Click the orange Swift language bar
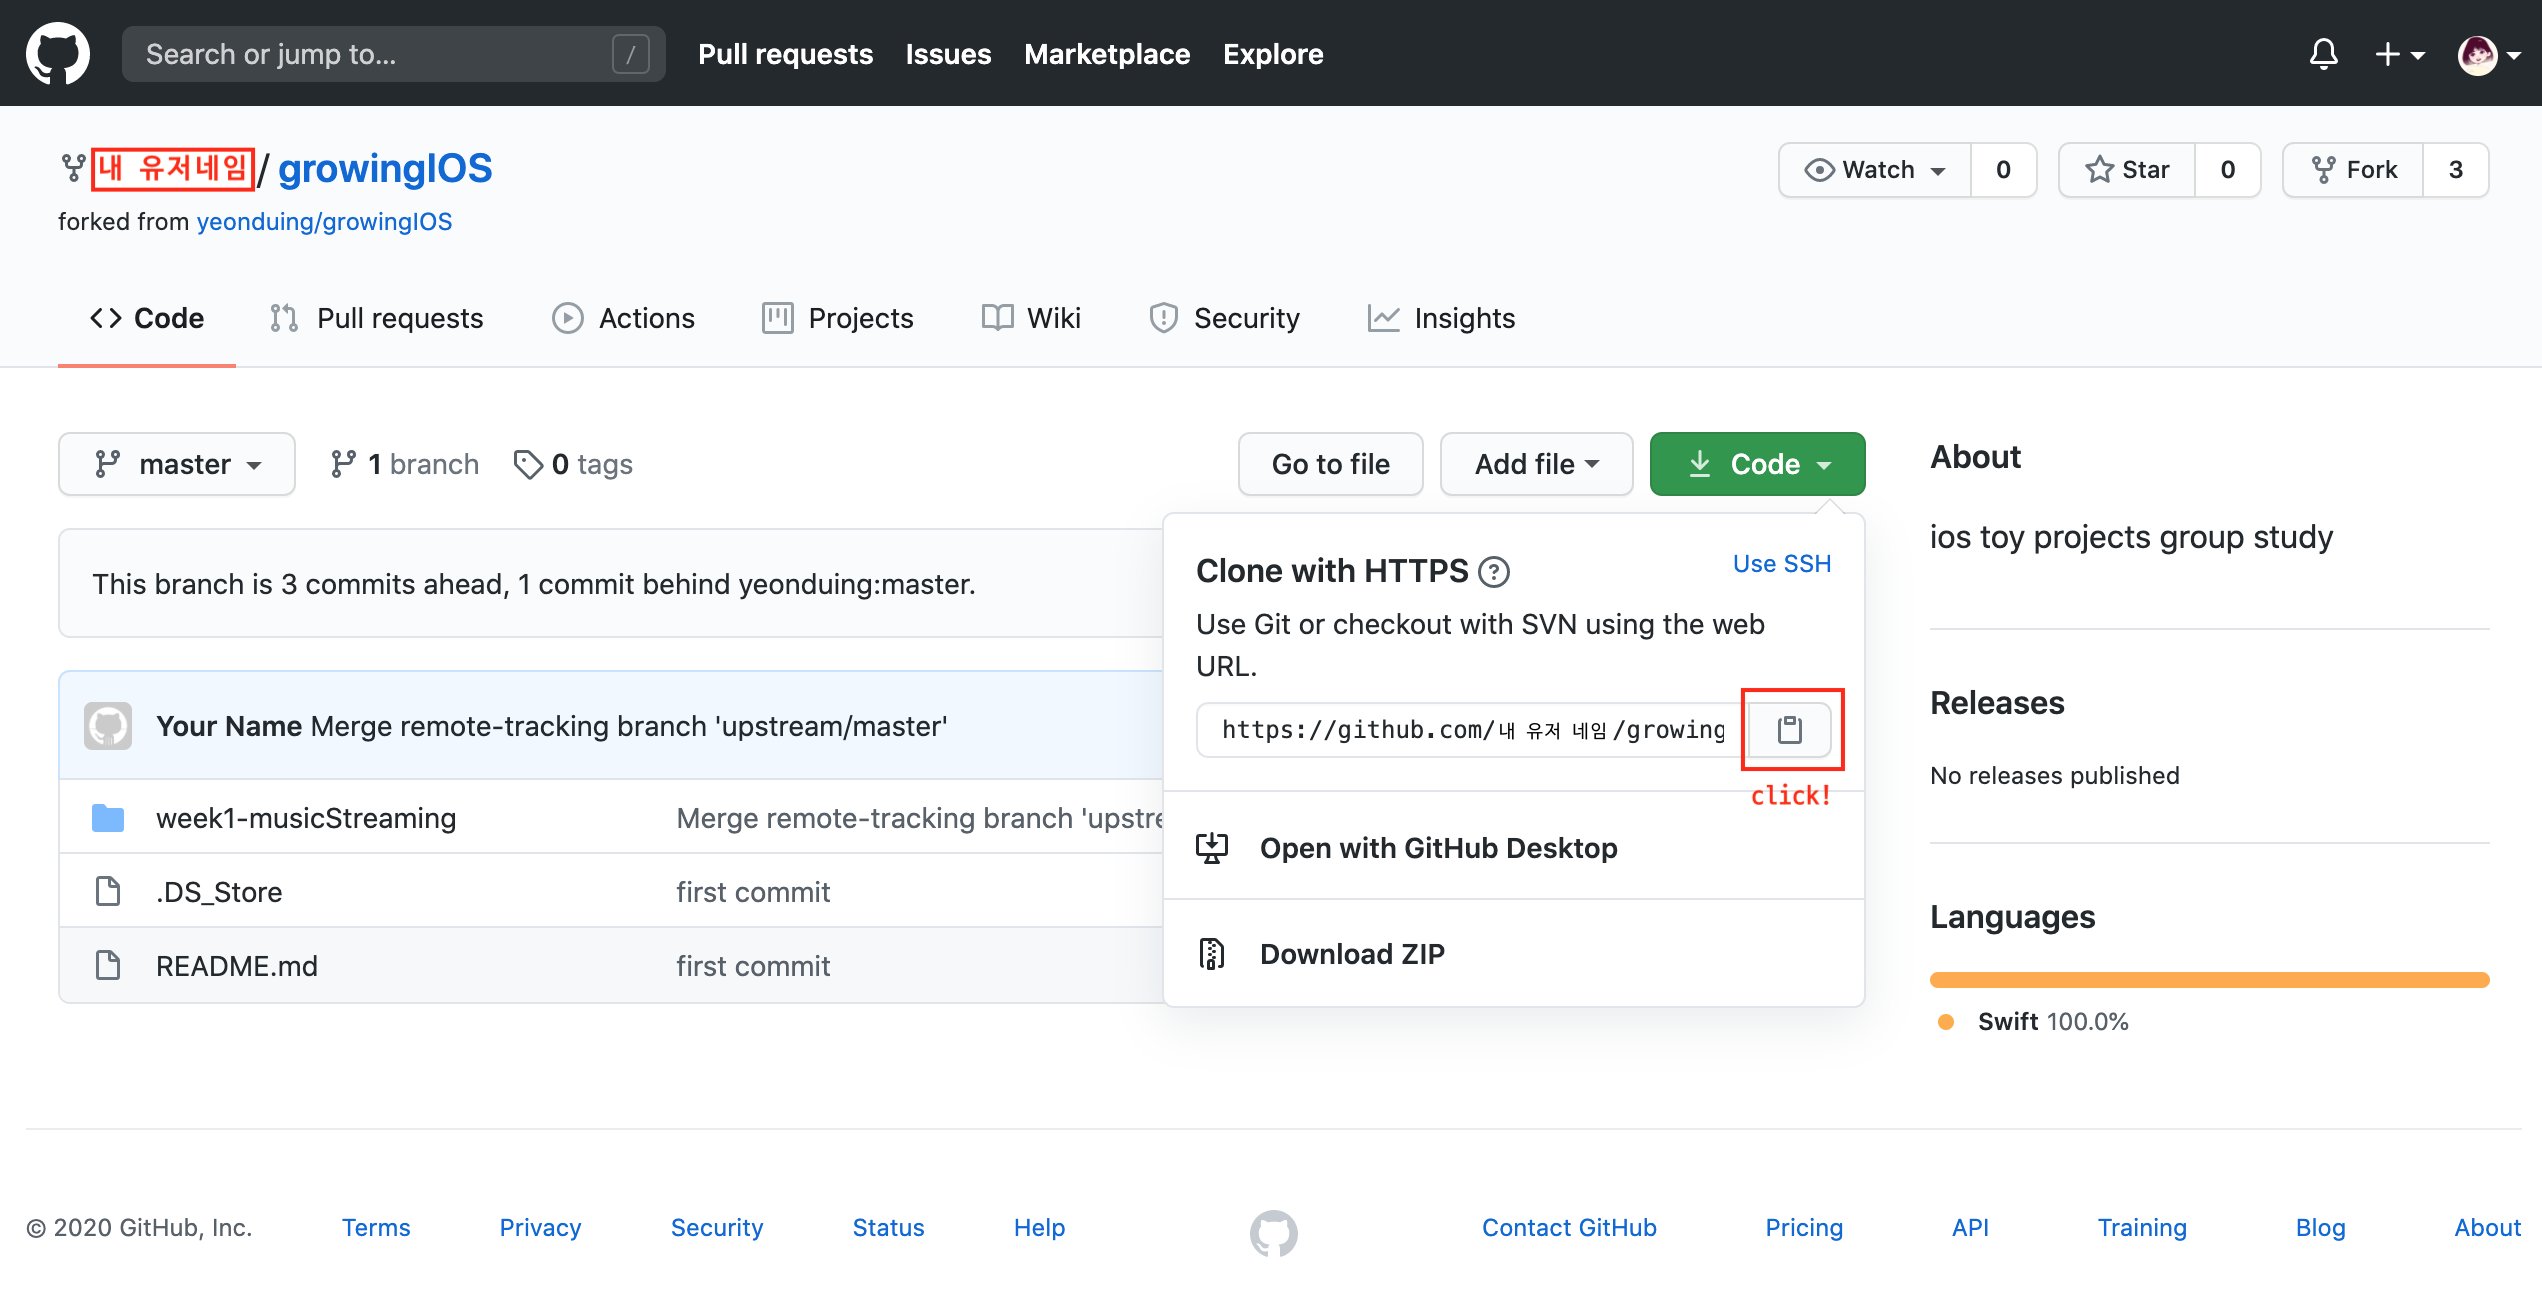 tap(2209, 980)
